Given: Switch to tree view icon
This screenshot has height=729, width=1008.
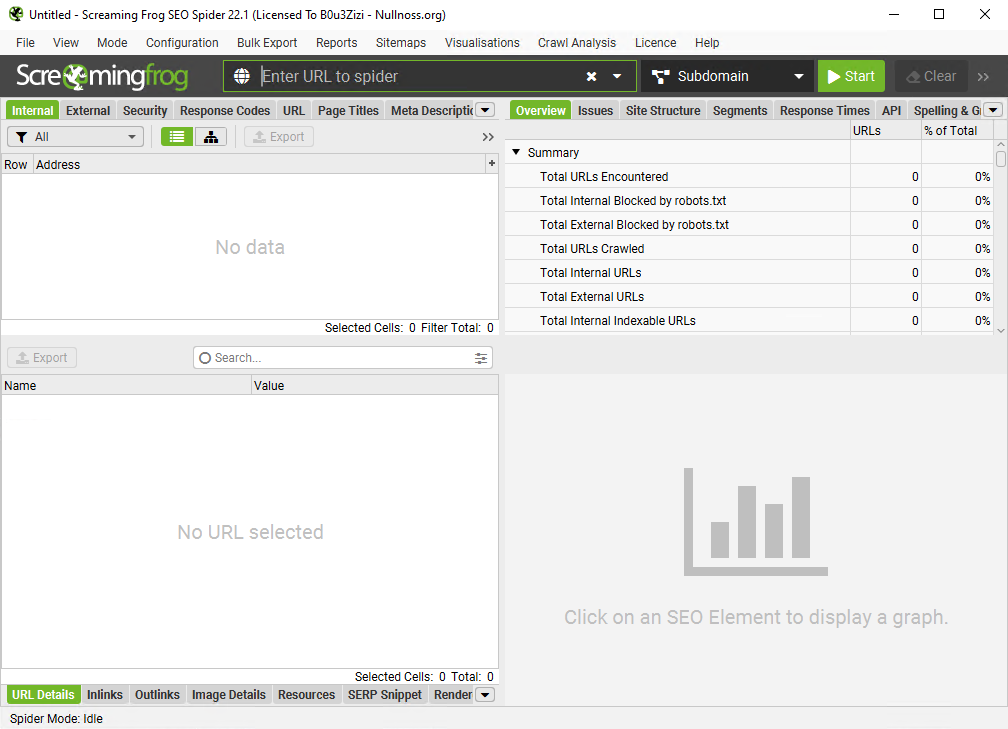Looking at the screenshot, I should 211,137.
